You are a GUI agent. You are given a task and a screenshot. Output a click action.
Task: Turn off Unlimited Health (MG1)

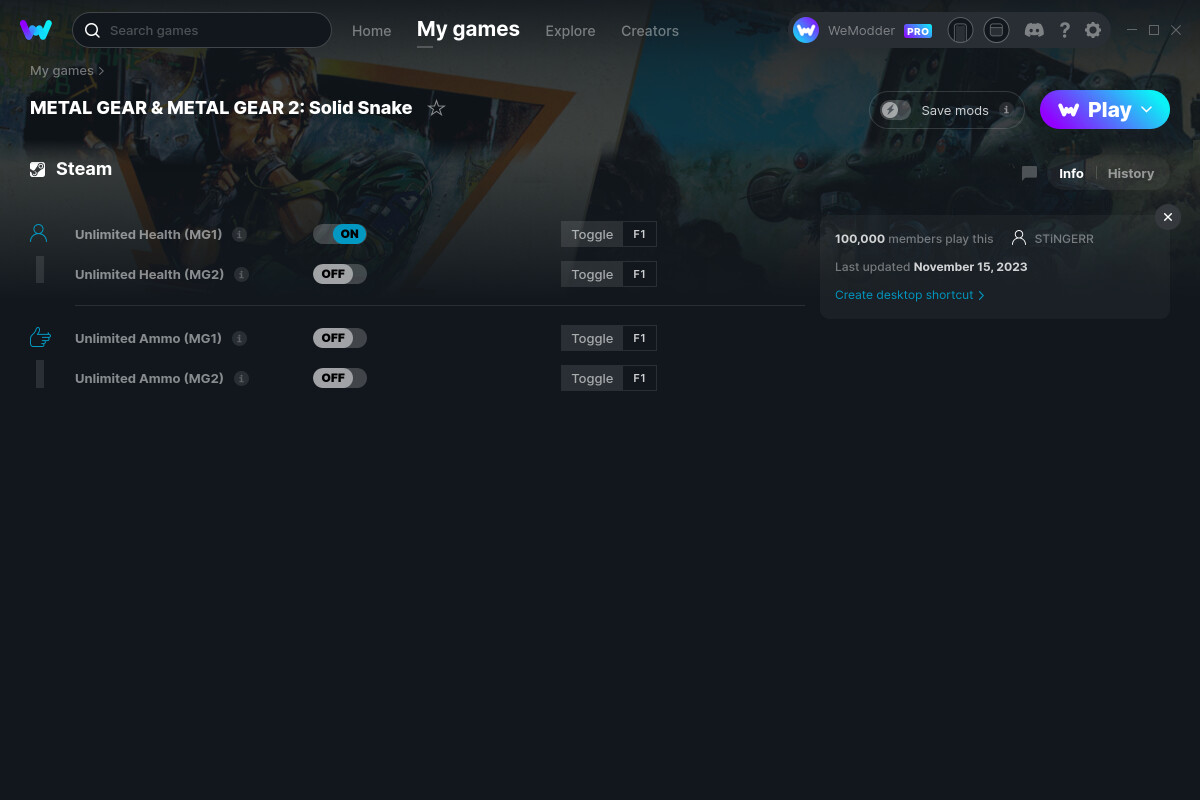[340, 234]
